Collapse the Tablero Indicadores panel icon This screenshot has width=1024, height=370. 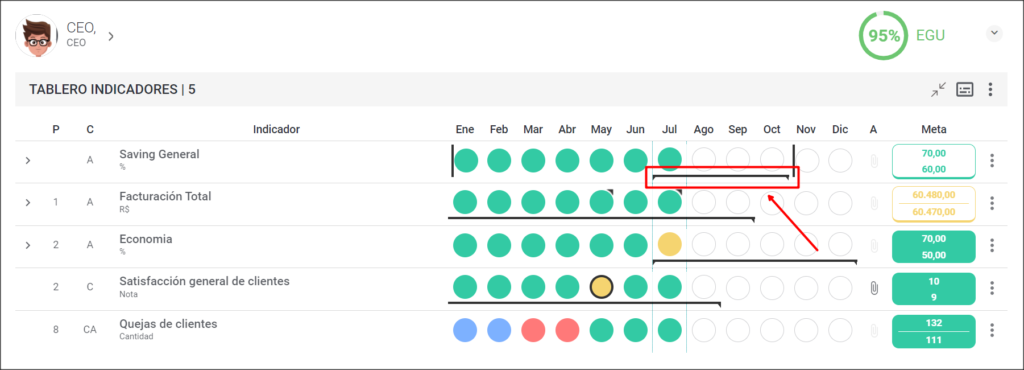coord(938,90)
